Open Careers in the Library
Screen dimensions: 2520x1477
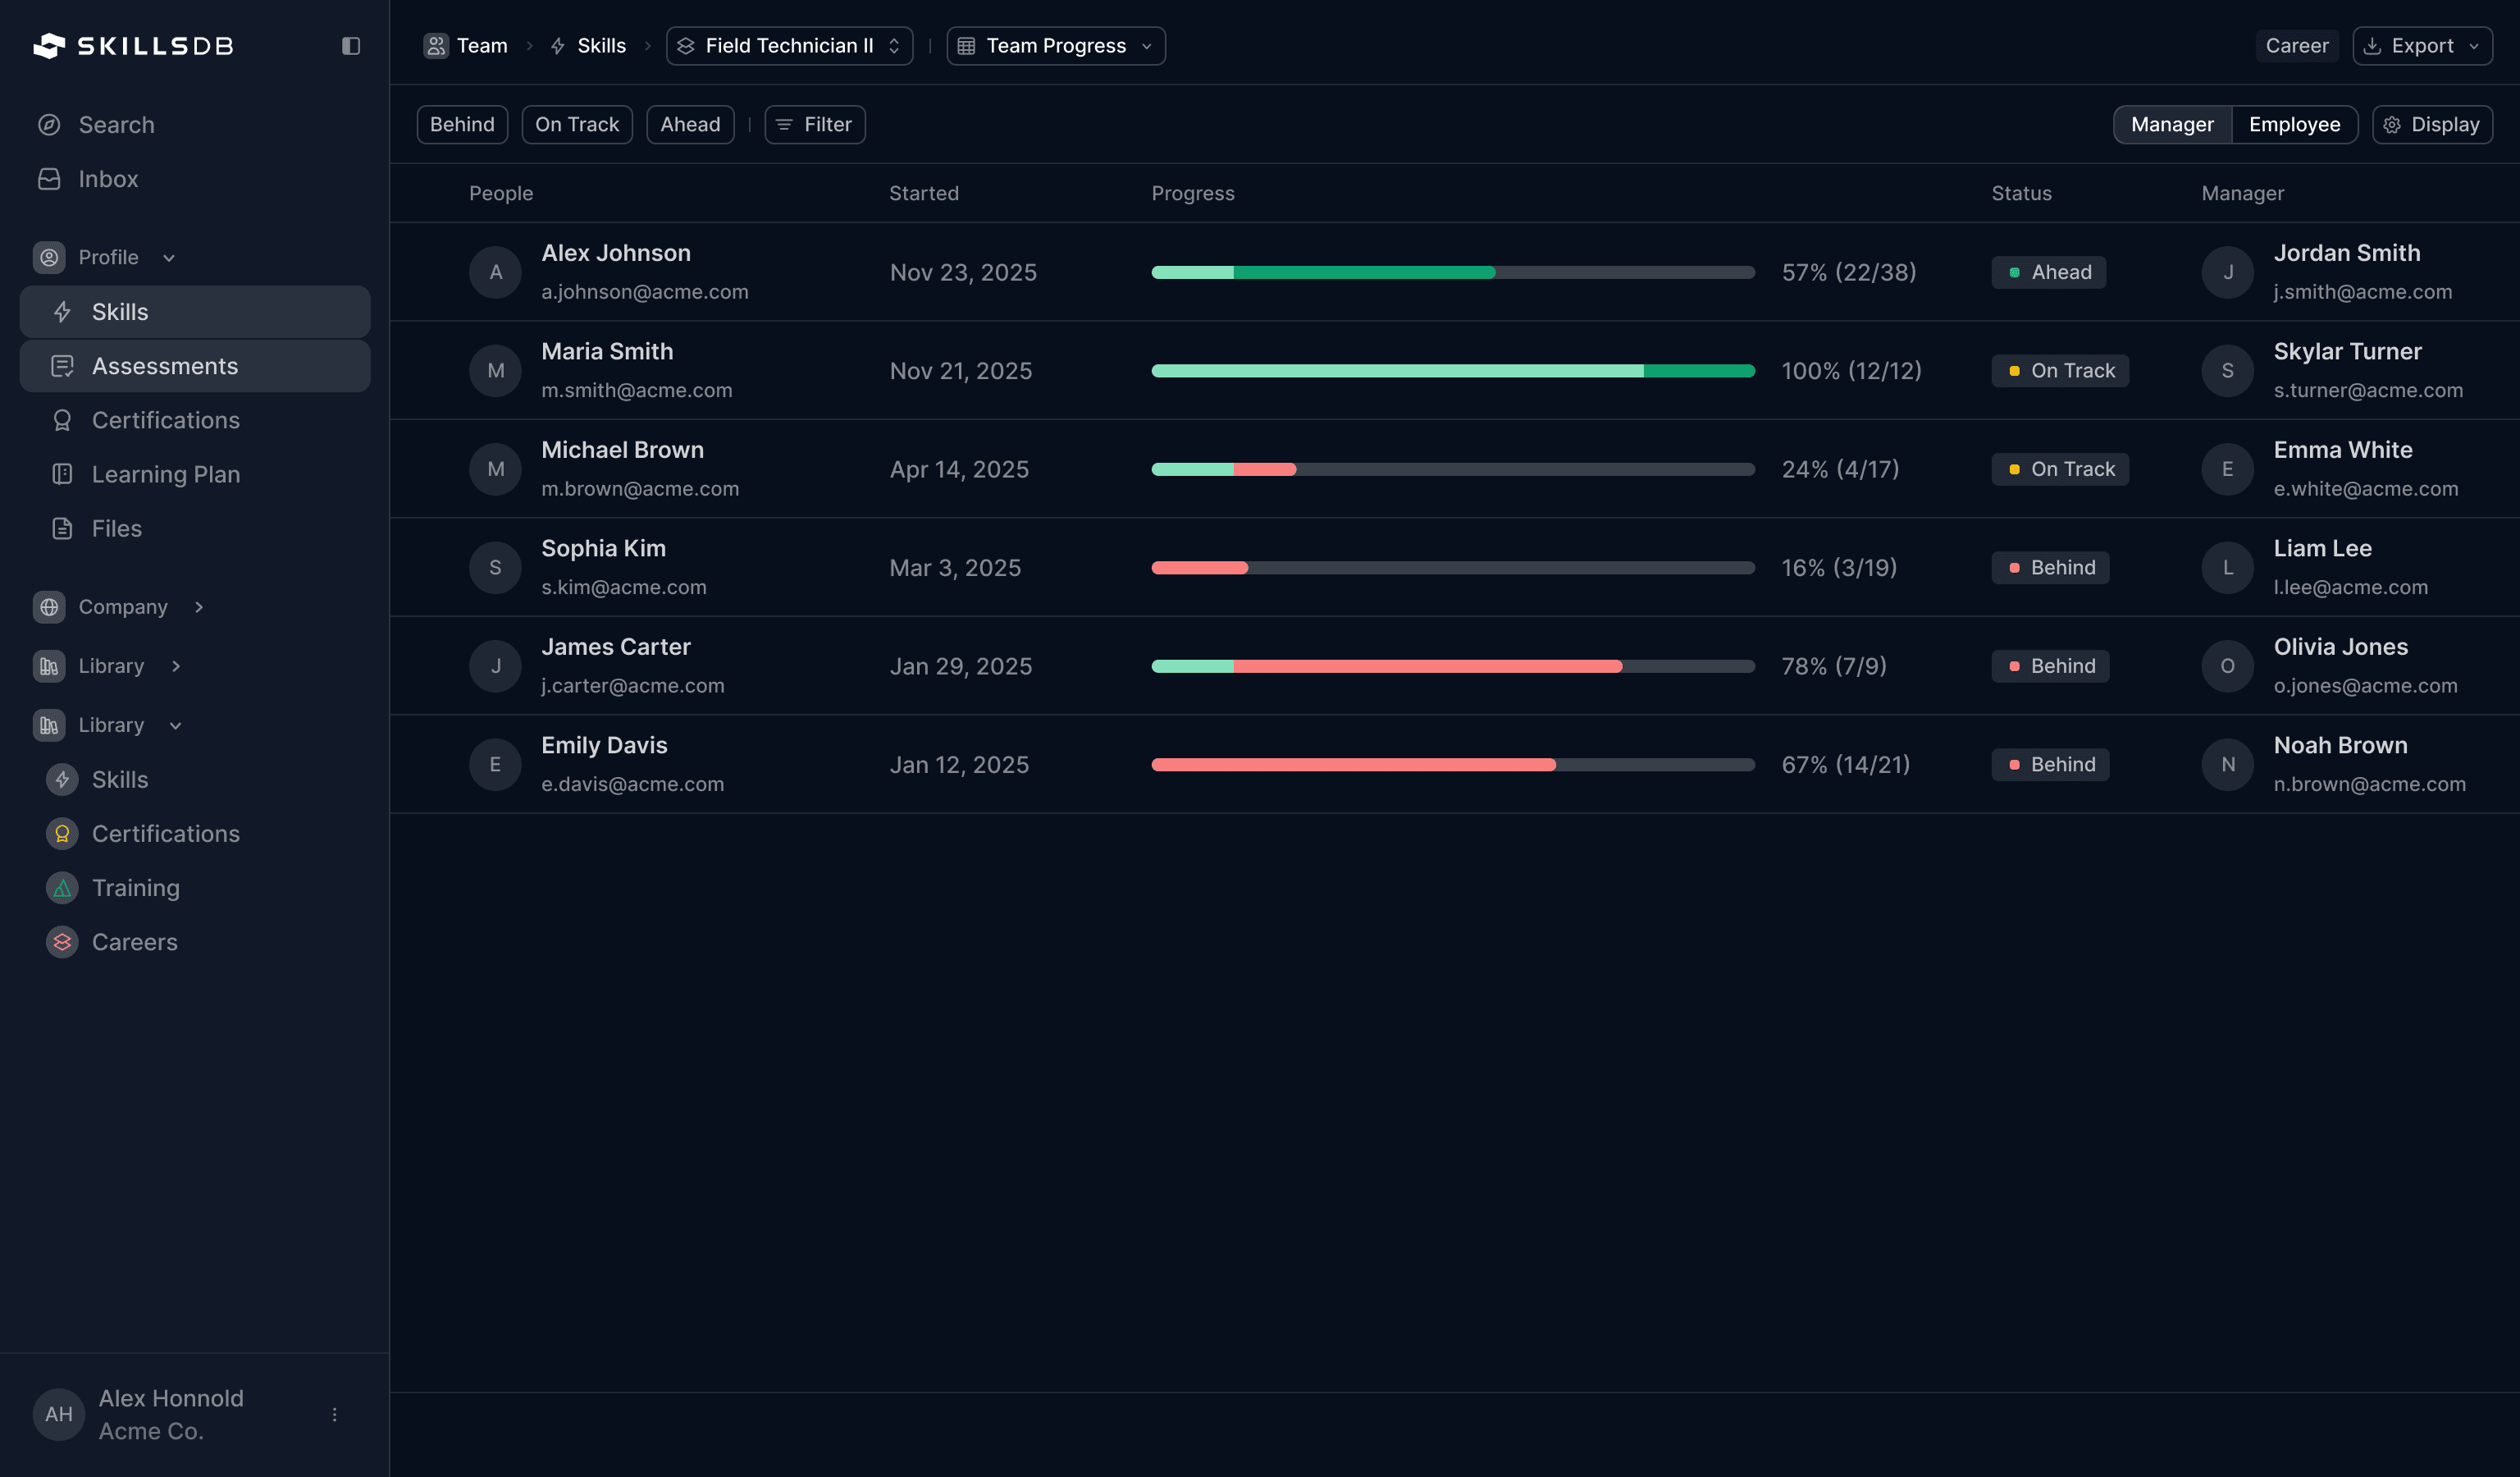tap(134, 941)
